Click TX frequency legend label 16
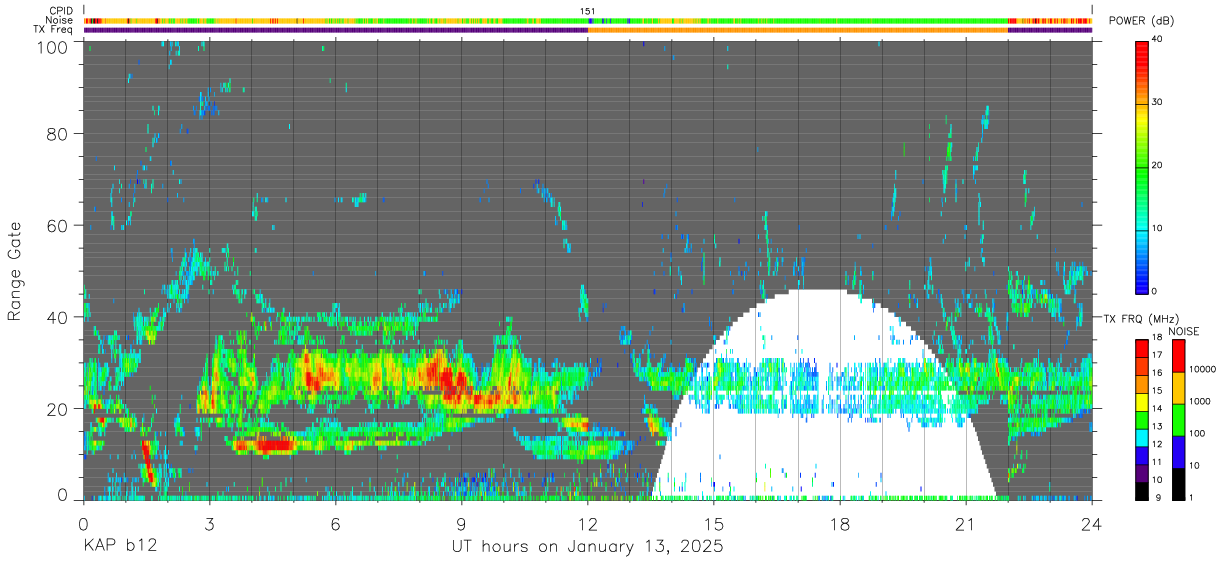Image resolution: width=1228 pixels, height=567 pixels. tap(1156, 373)
